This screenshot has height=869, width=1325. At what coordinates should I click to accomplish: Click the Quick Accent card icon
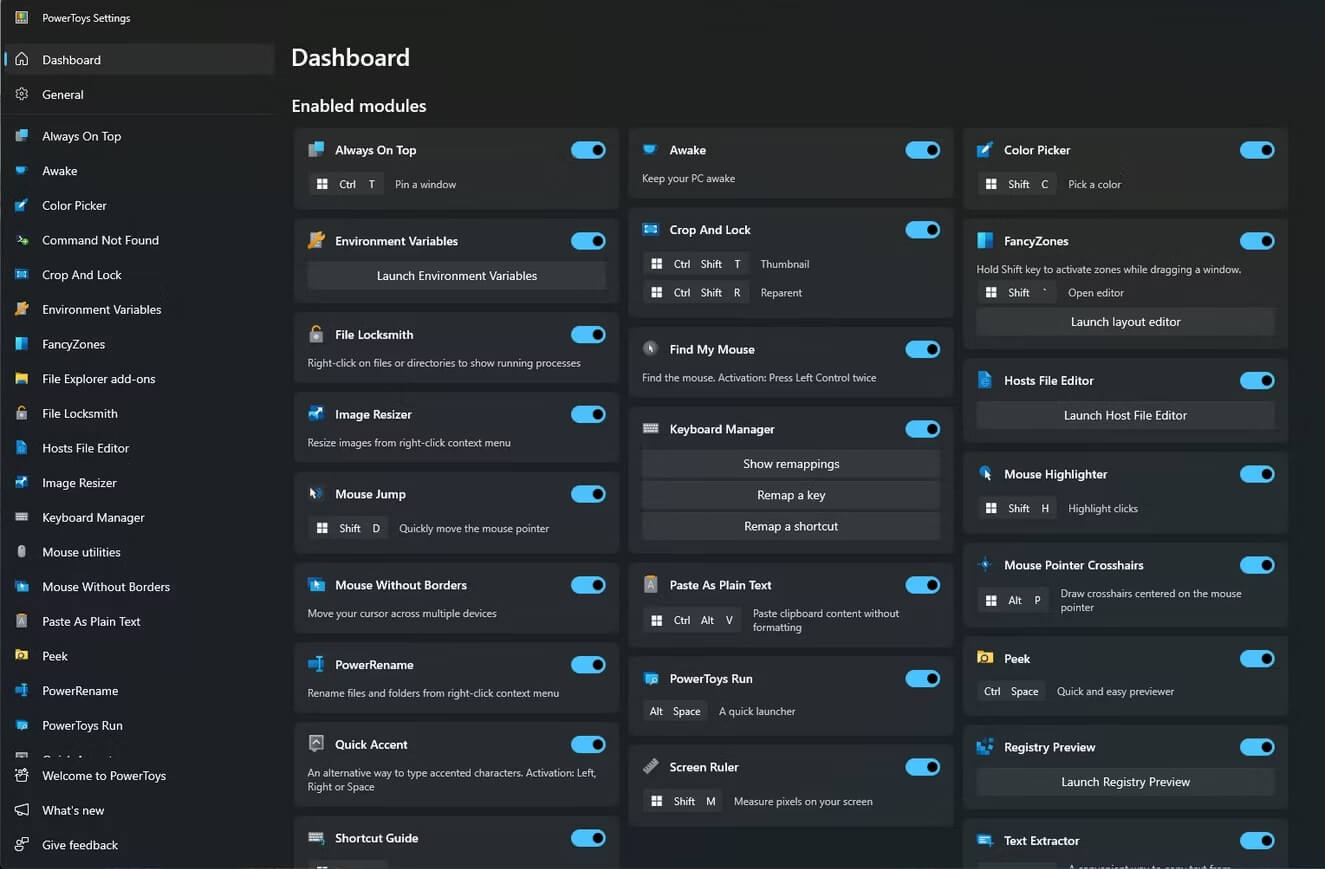pos(316,744)
